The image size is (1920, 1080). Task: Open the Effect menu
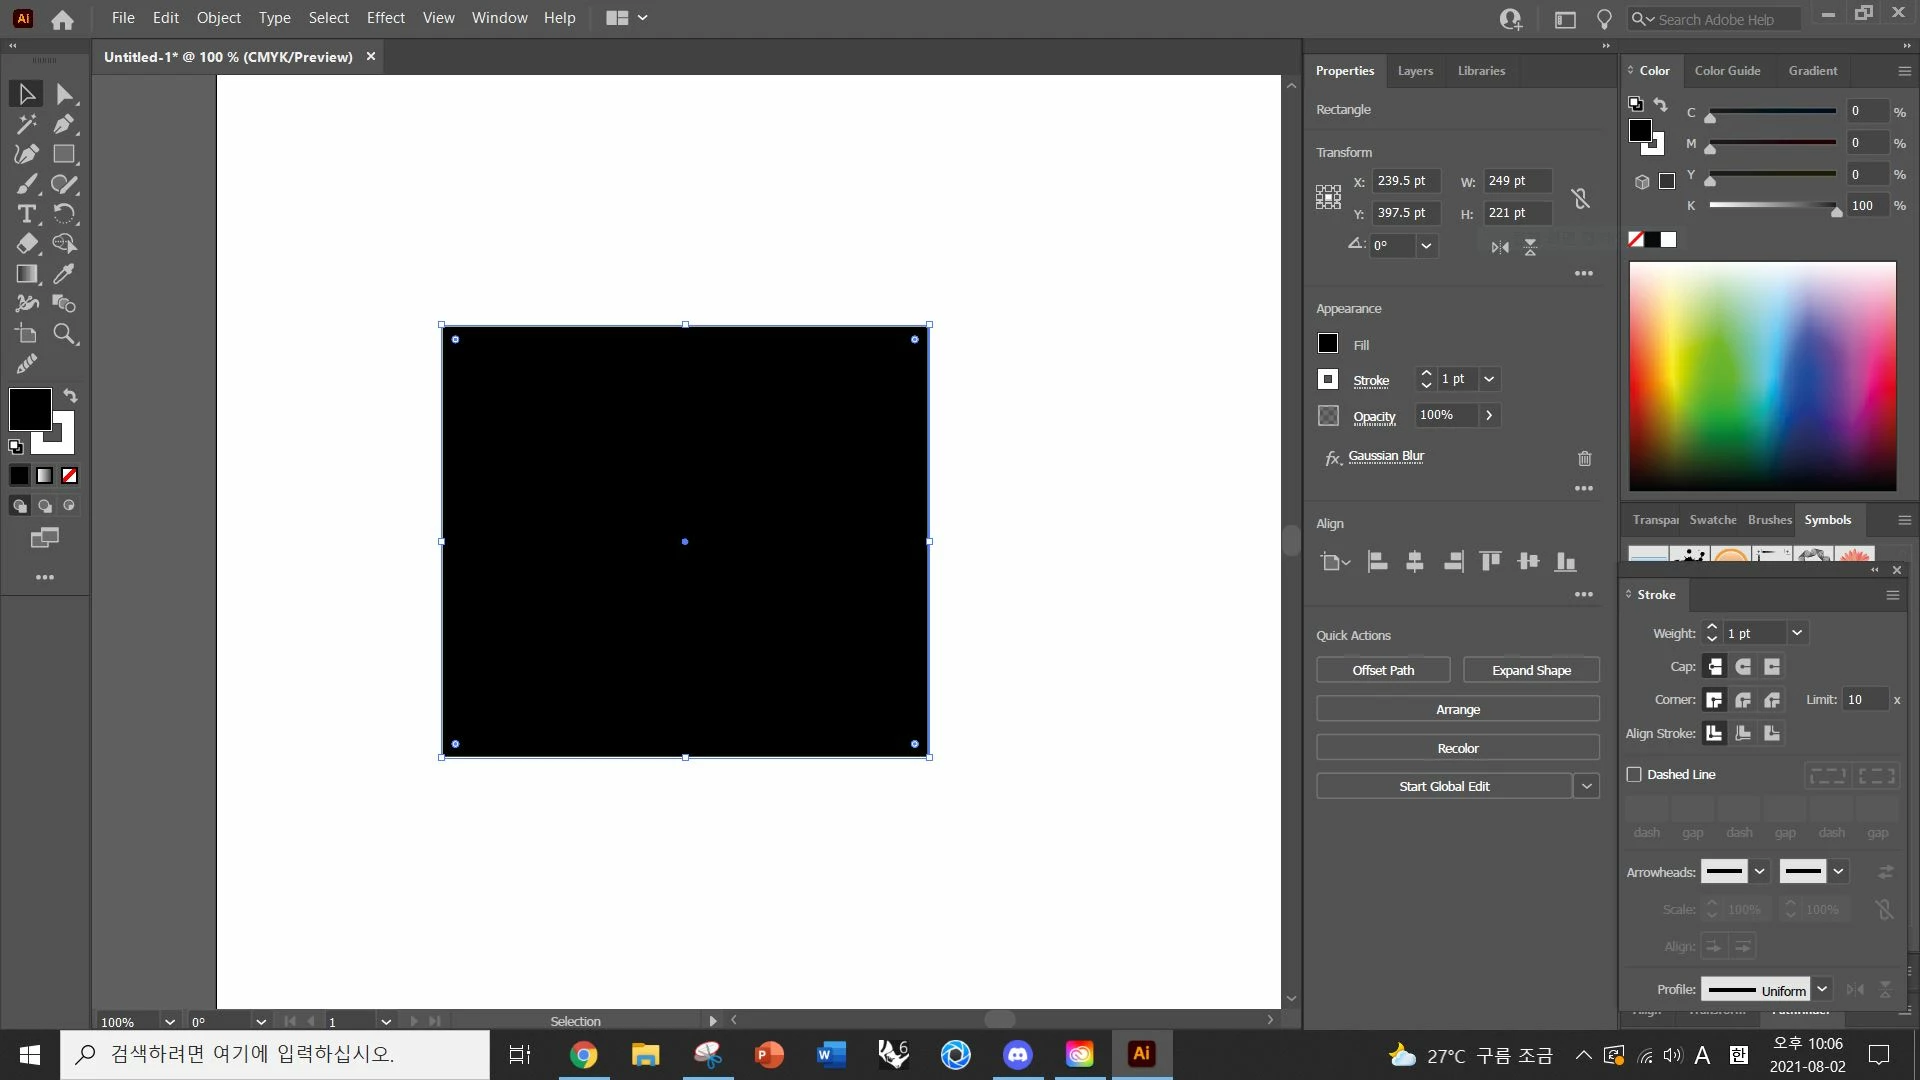(x=385, y=18)
